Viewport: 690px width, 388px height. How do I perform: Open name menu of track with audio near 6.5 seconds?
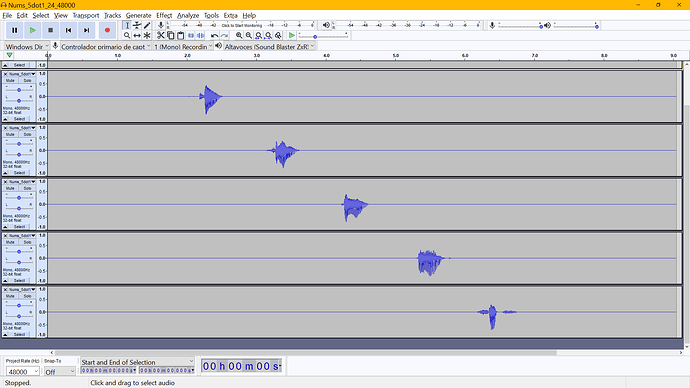point(22,289)
